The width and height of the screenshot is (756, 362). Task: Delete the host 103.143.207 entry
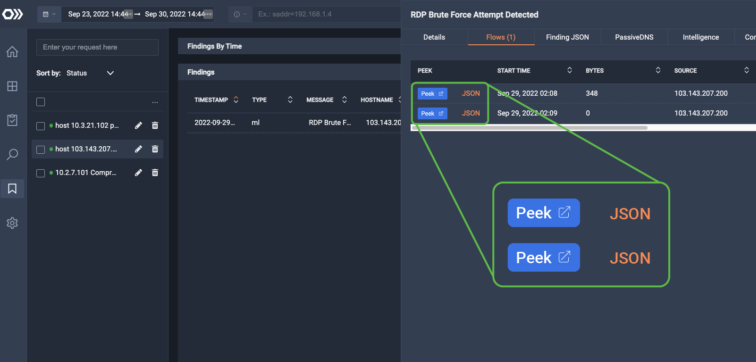click(155, 149)
